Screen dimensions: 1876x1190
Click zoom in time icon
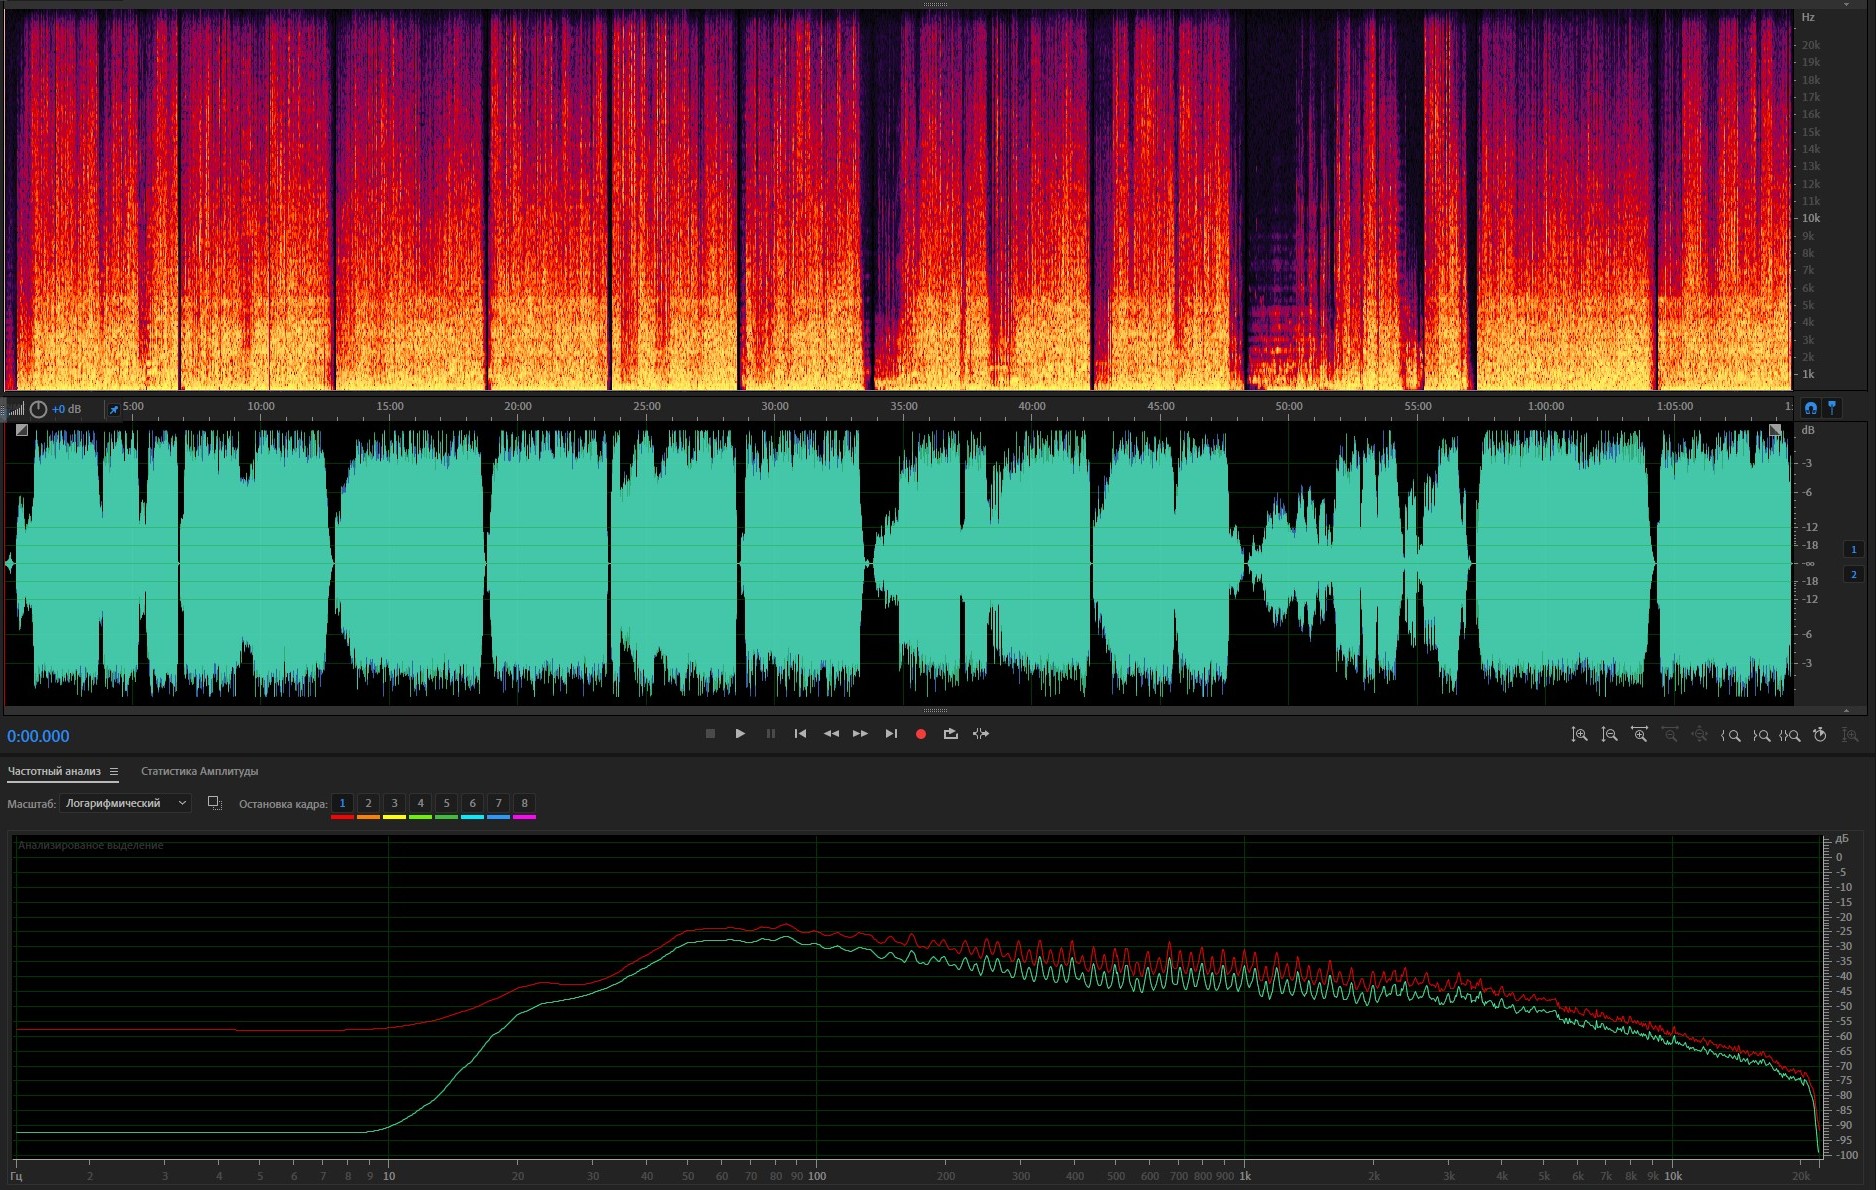coord(1639,735)
